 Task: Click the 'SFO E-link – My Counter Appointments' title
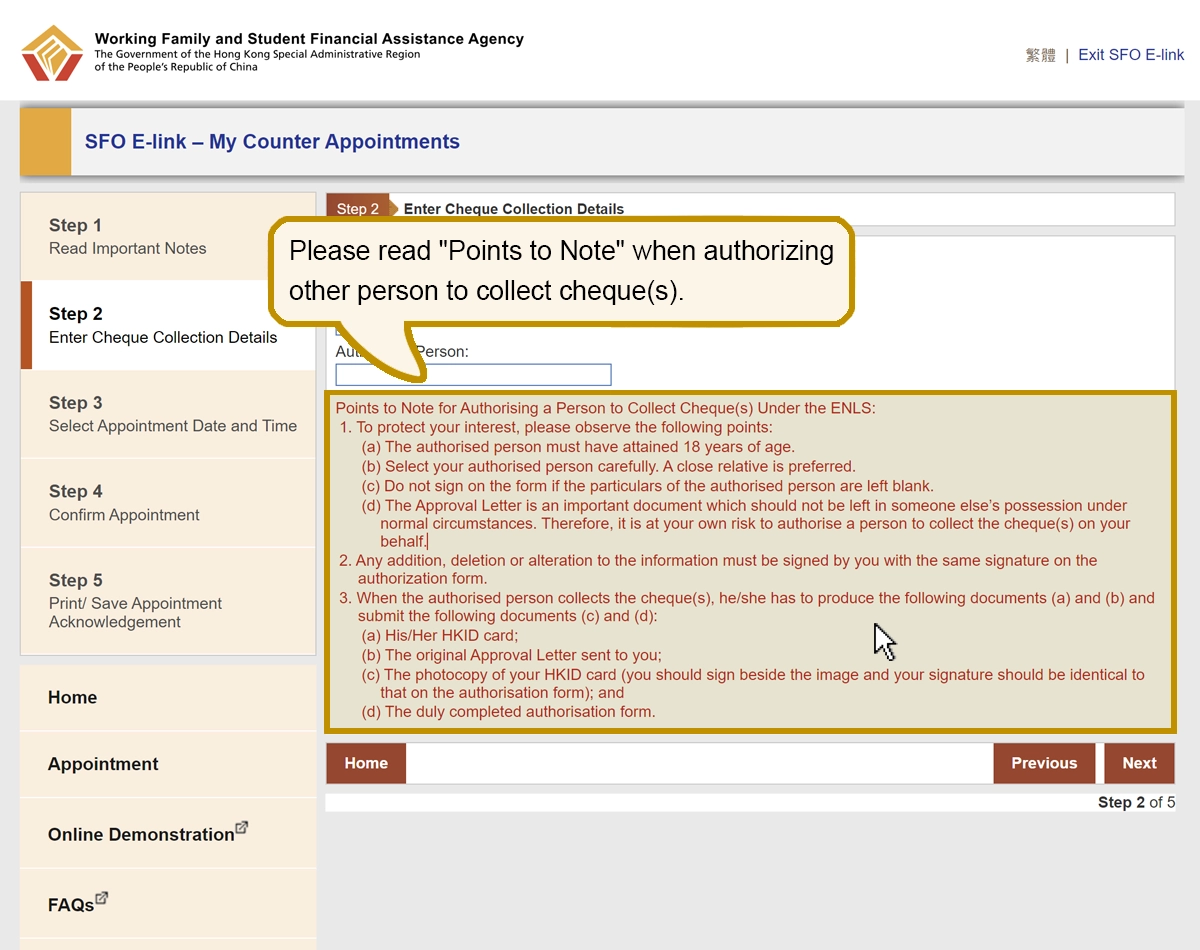pyautogui.click(x=272, y=142)
